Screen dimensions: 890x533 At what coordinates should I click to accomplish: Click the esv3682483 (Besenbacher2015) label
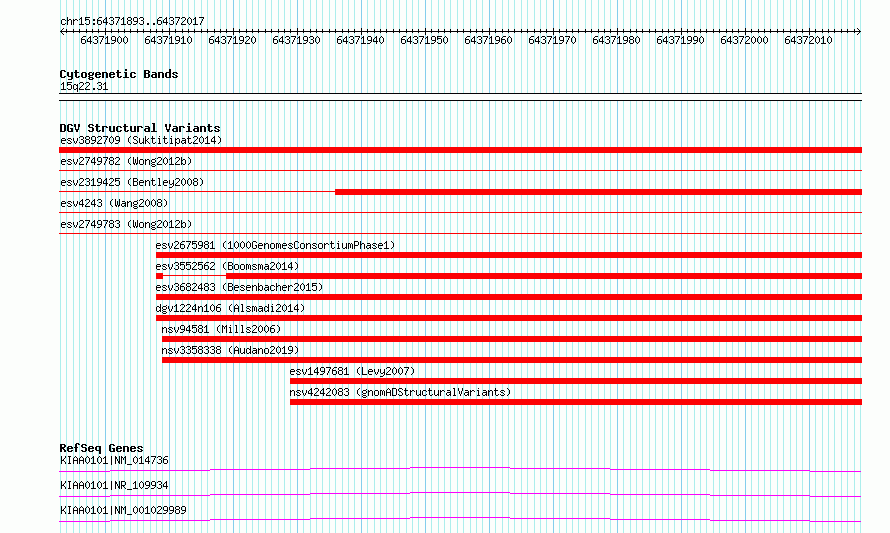point(239,287)
